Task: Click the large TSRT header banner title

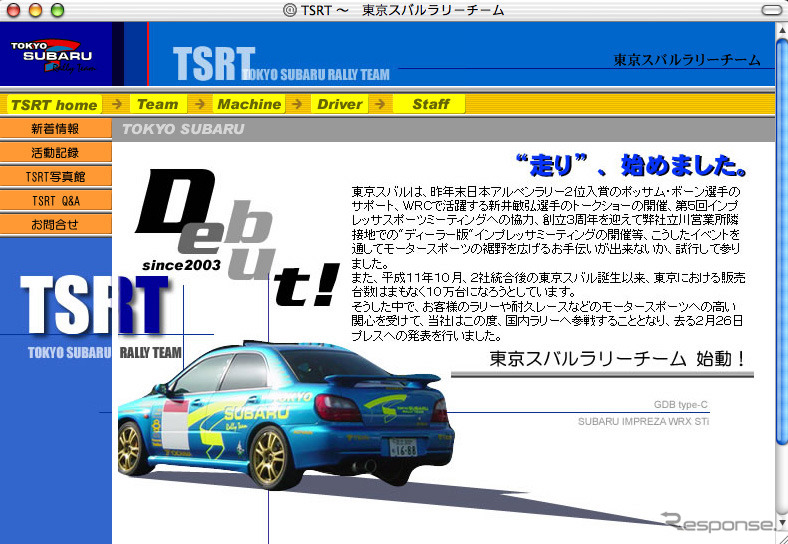Action: [x=214, y=64]
